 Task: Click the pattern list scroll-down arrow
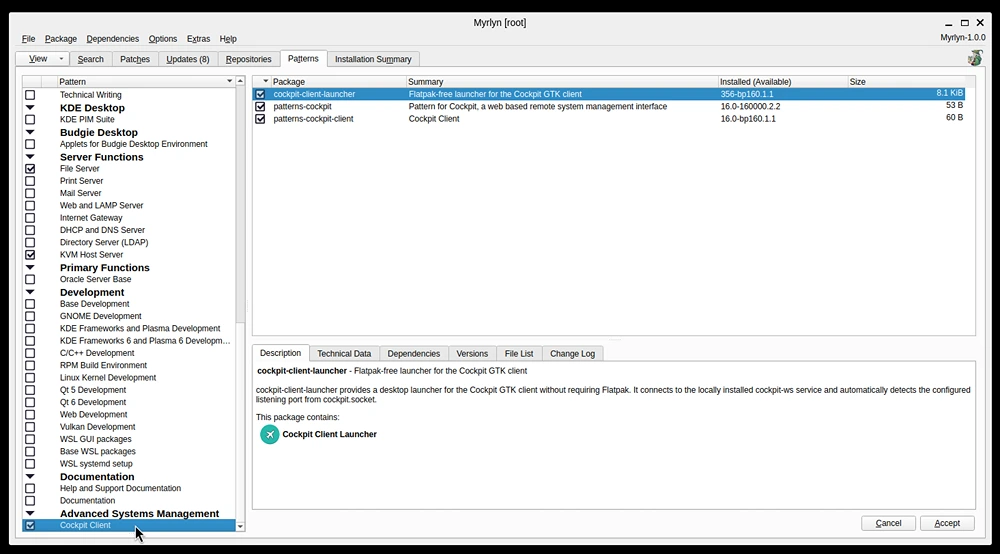240,527
